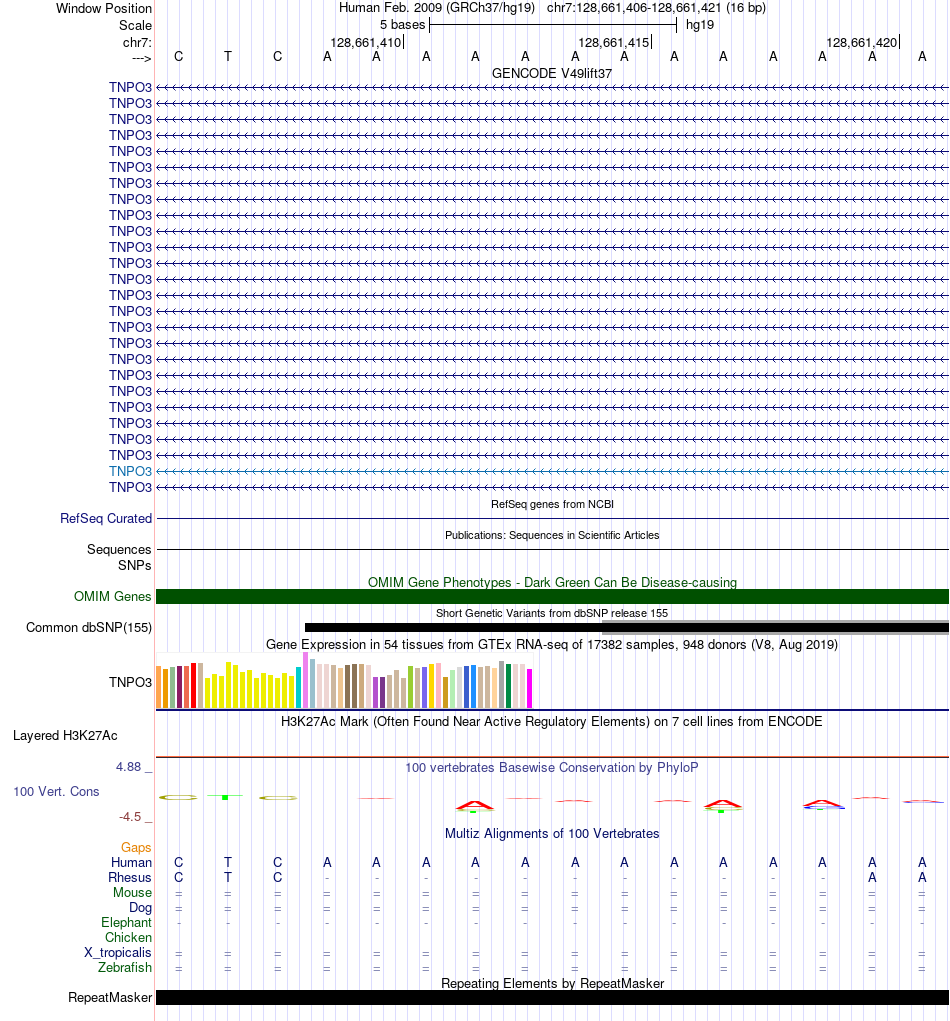Viewport: 950px width, 1021px height.
Task: Click the '-4.5' lower PhyloP scale value
Action: pyautogui.click(x=130, y=817)
